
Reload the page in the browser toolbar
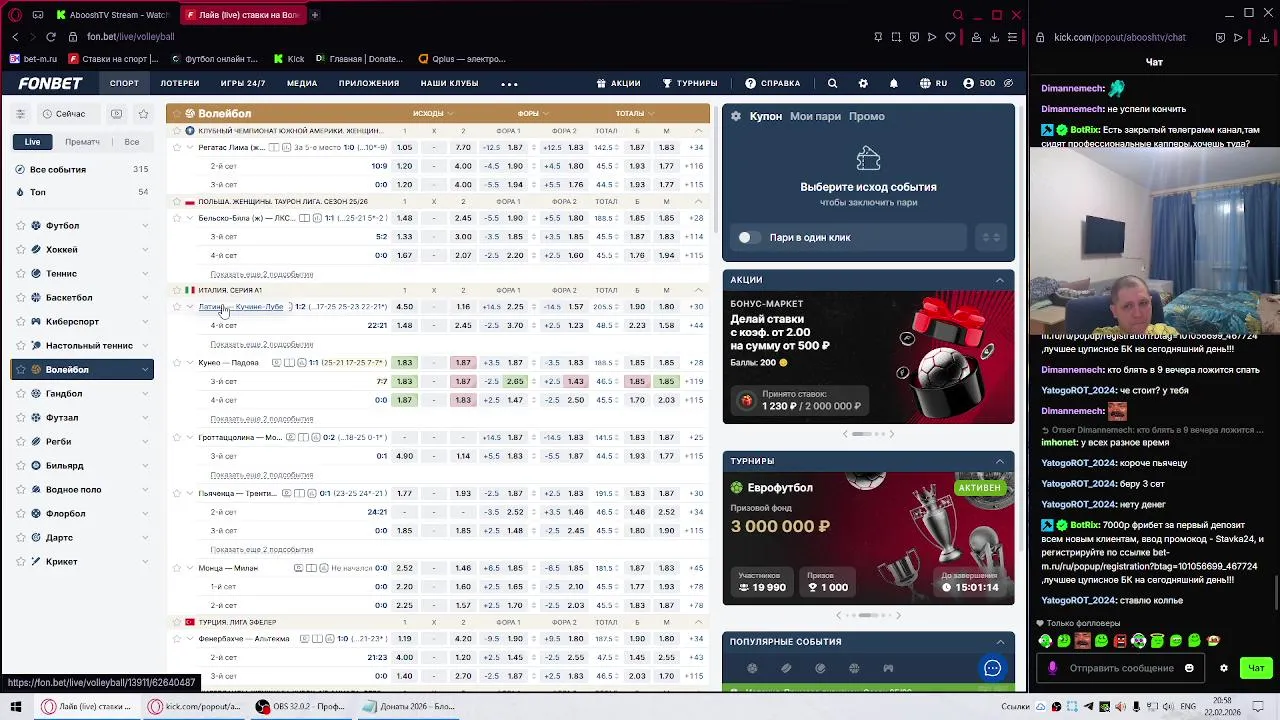[51, 37]
